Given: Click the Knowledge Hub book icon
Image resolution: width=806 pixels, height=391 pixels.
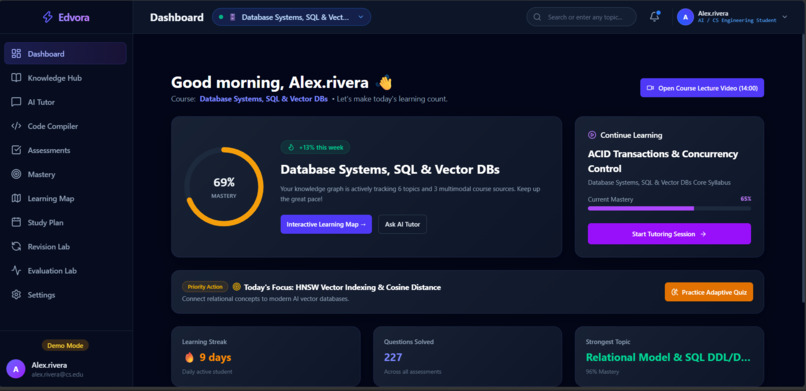Looking at the screenshot, I should tap(16, 78).
